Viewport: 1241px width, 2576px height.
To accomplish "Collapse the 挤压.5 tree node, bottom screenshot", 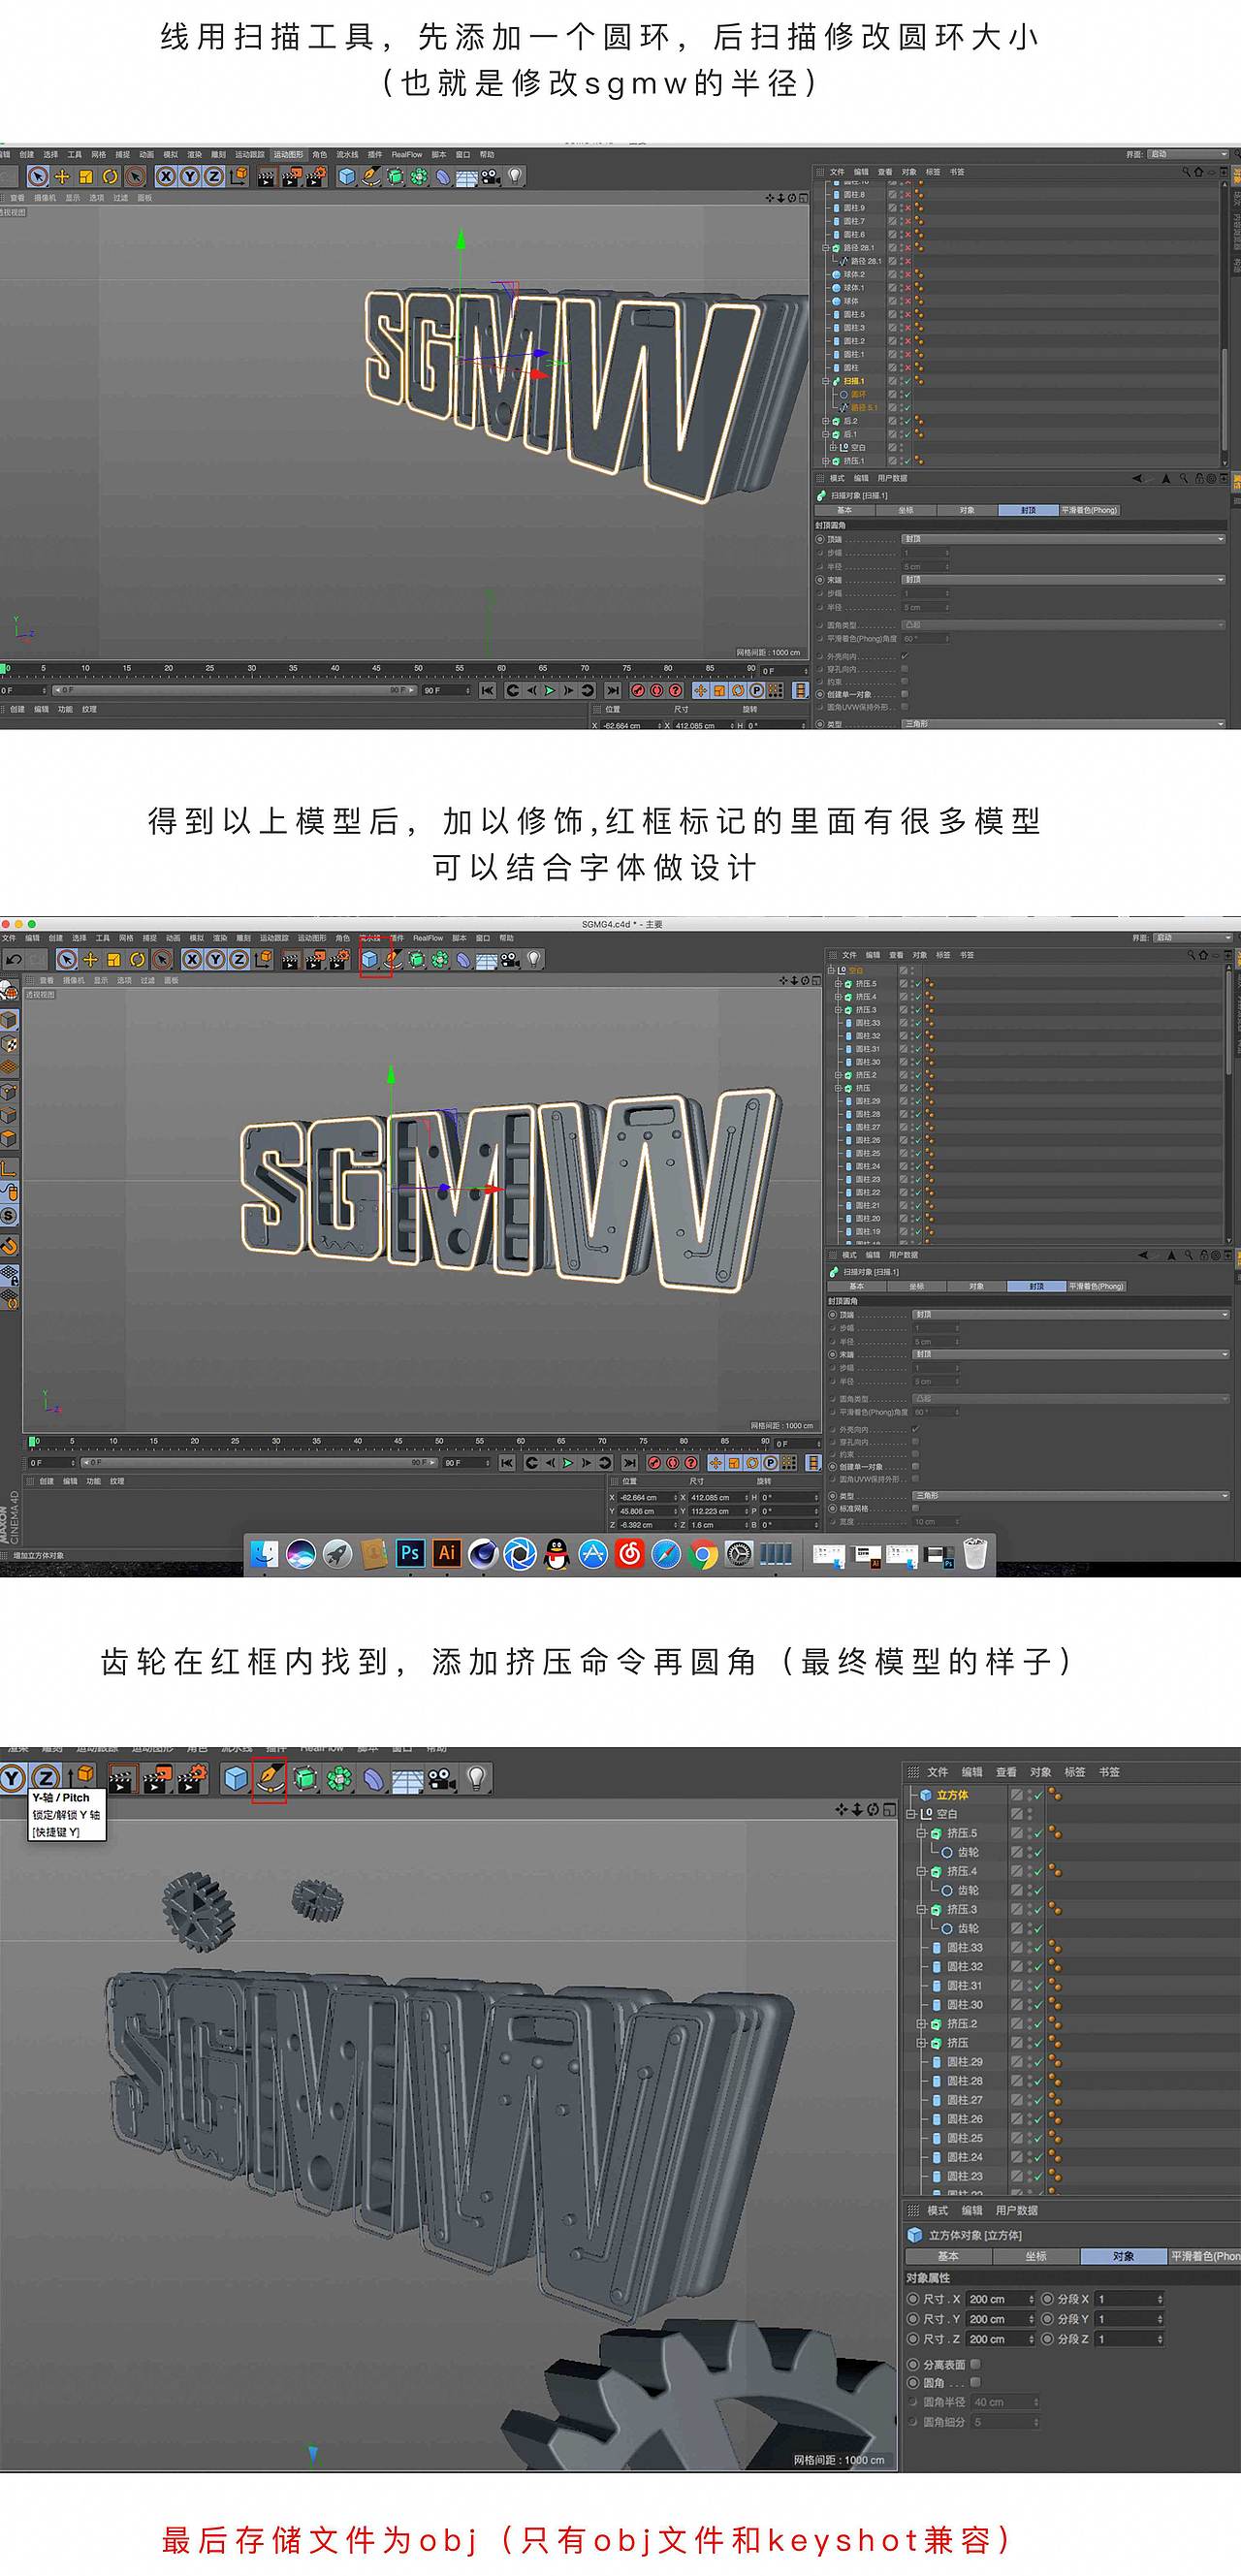I will pos(922,1833).
